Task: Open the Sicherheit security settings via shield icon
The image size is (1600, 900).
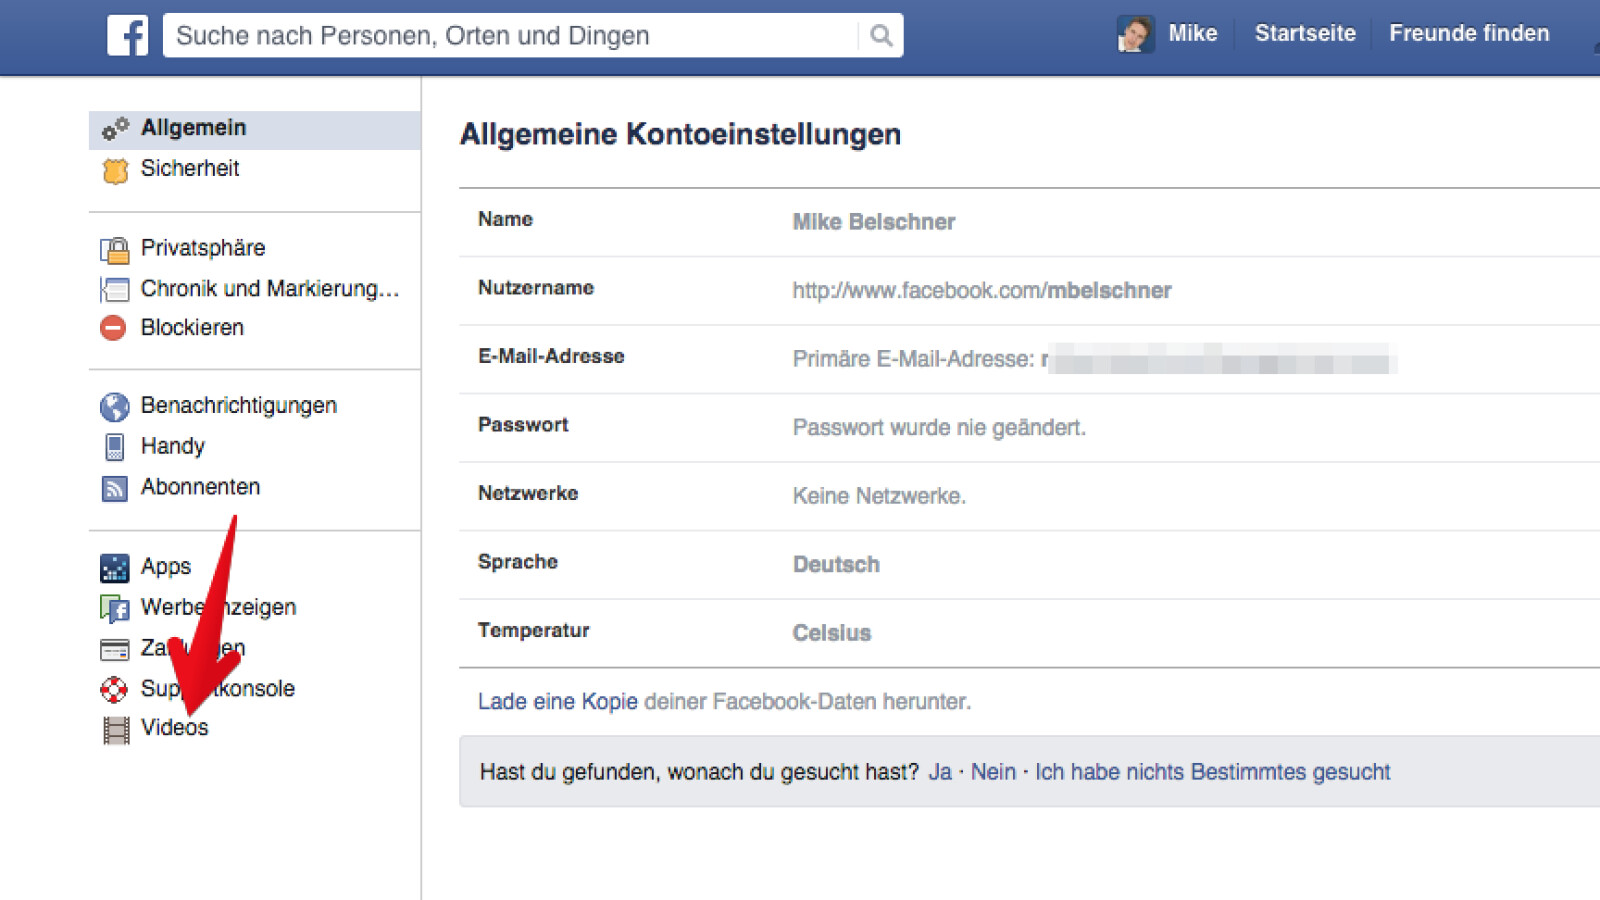Action: (114, 169)
